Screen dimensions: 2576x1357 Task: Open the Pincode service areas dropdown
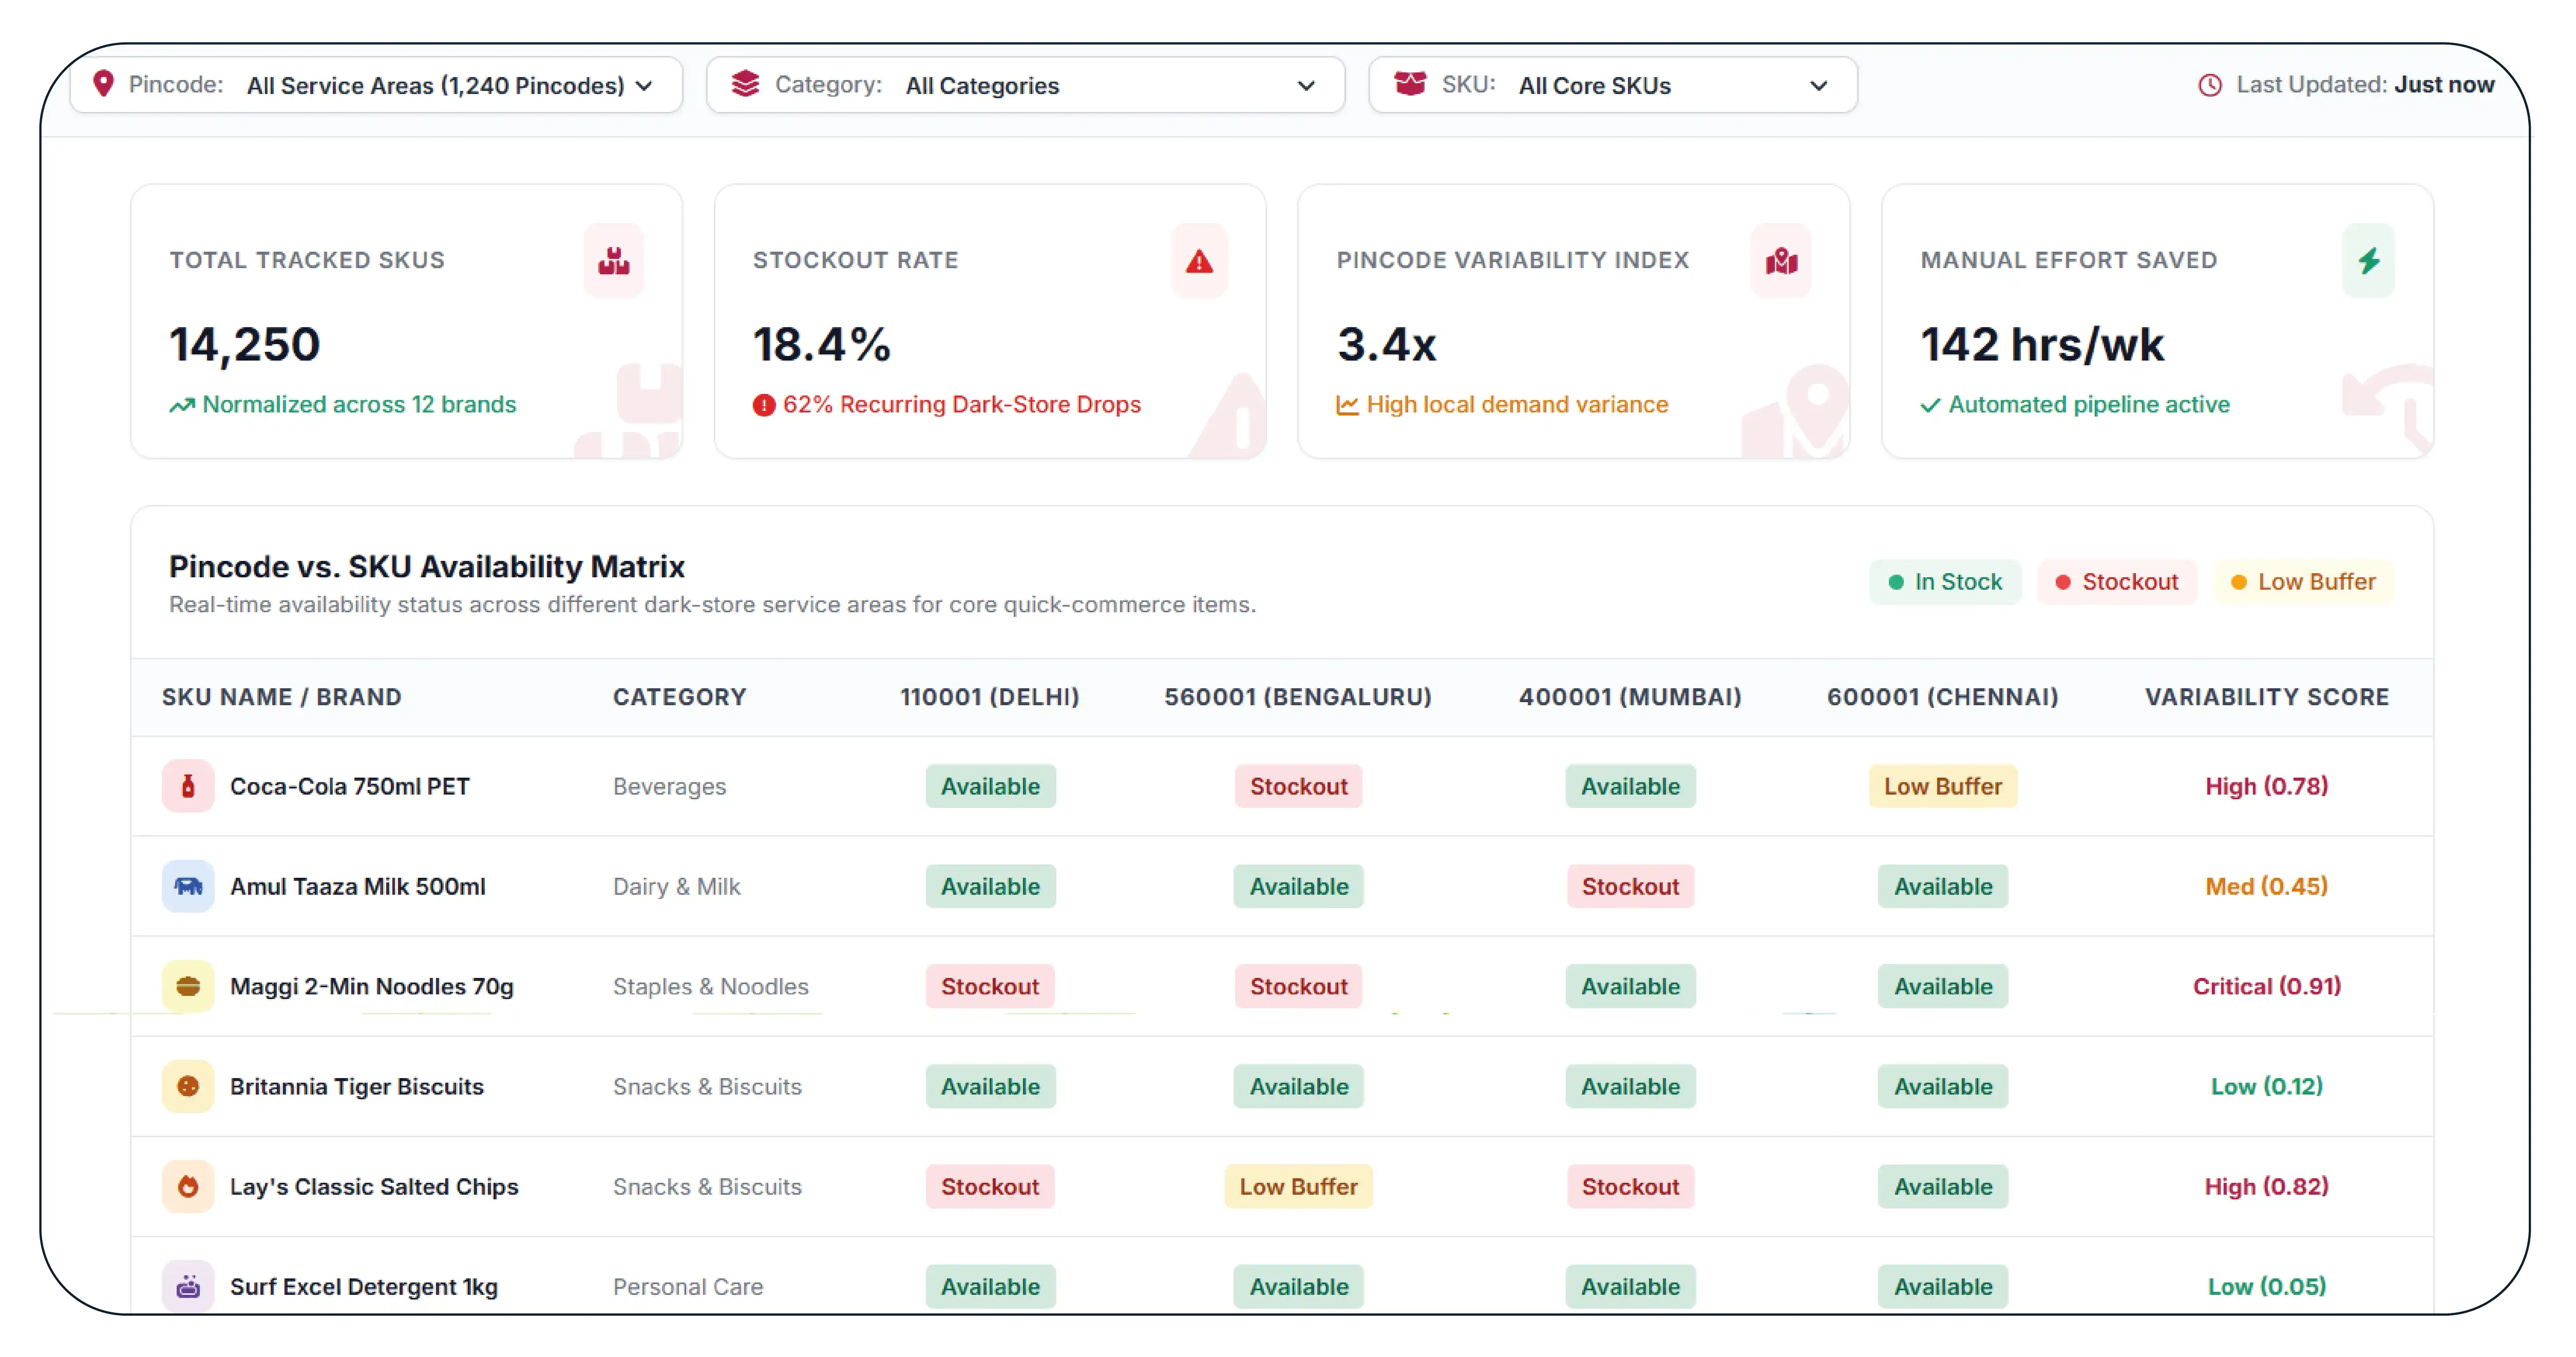[376, 85]
